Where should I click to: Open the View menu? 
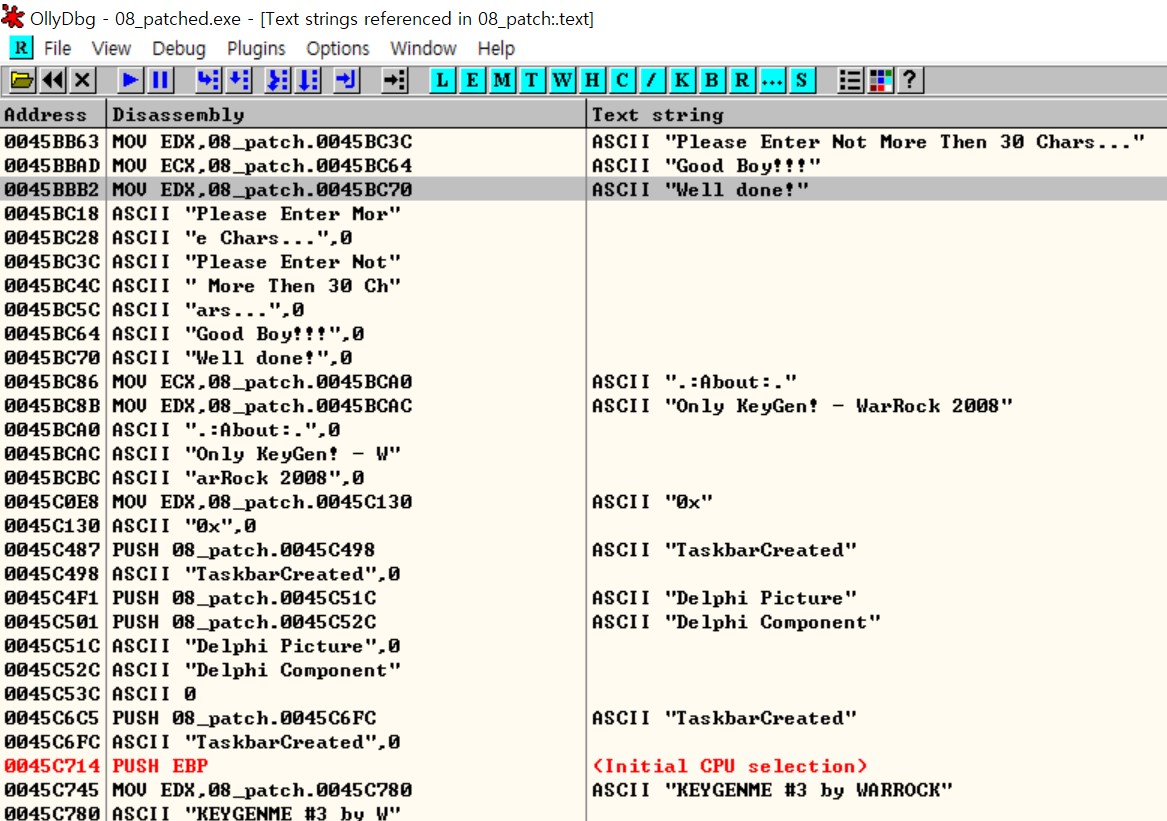tap(111, 48)
